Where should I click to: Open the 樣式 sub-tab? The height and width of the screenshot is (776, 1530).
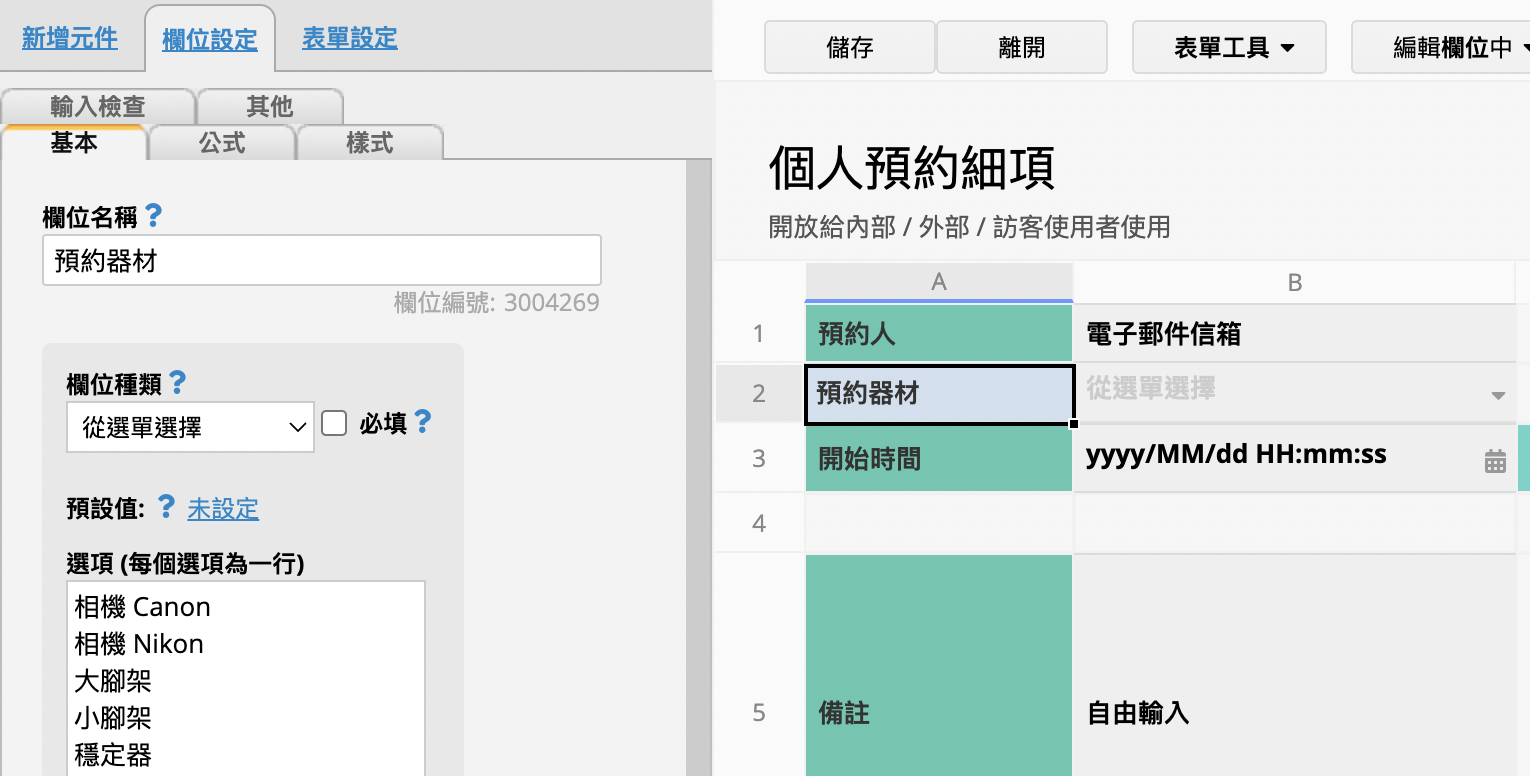click(369, 143)
